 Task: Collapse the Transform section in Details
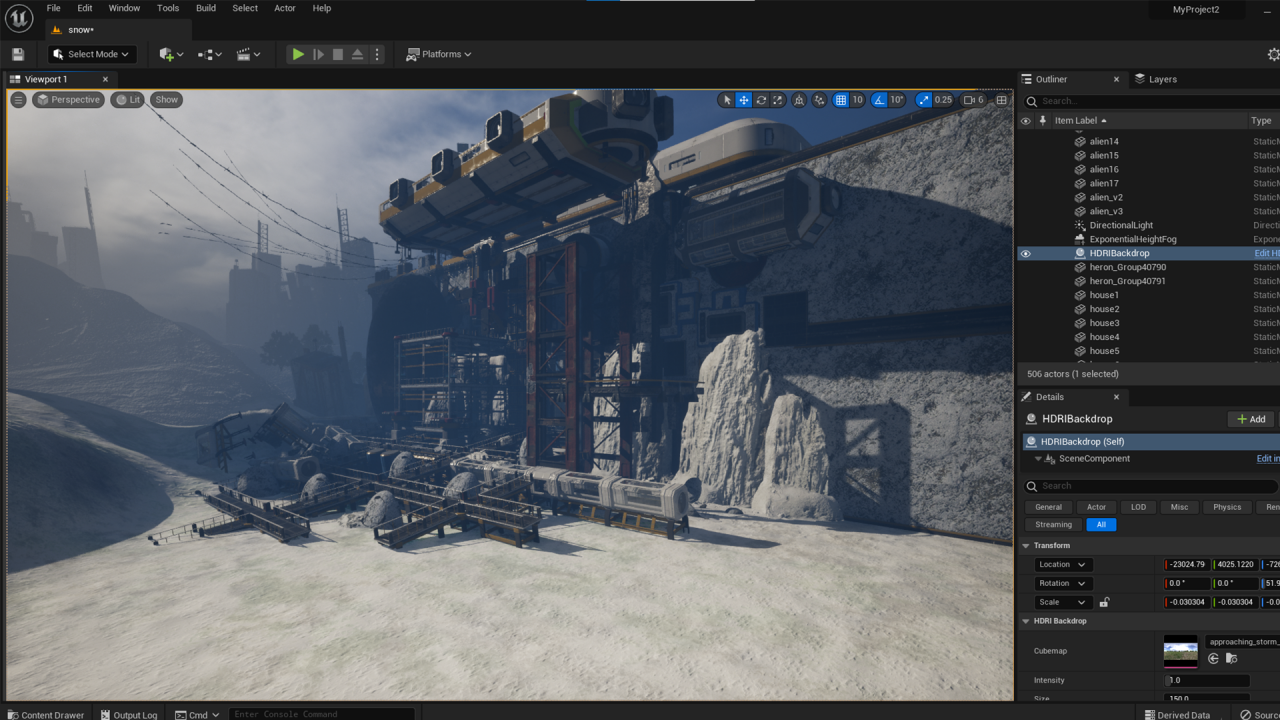(x=1026, y=546)
